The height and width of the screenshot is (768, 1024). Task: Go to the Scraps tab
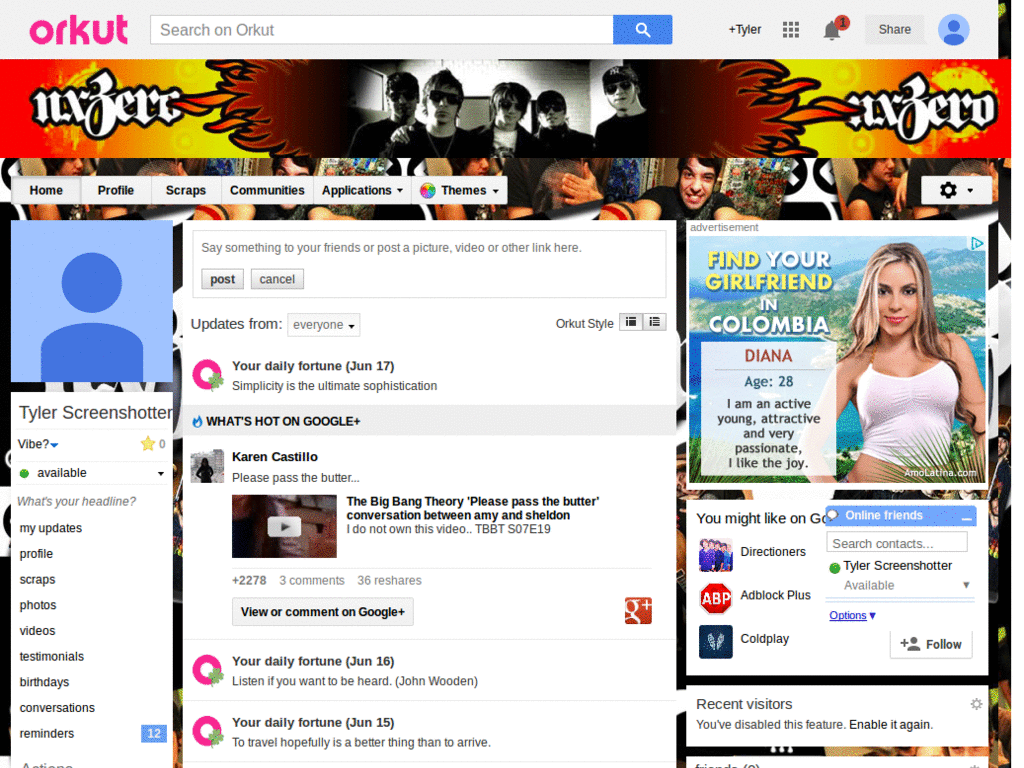(185, 191)
